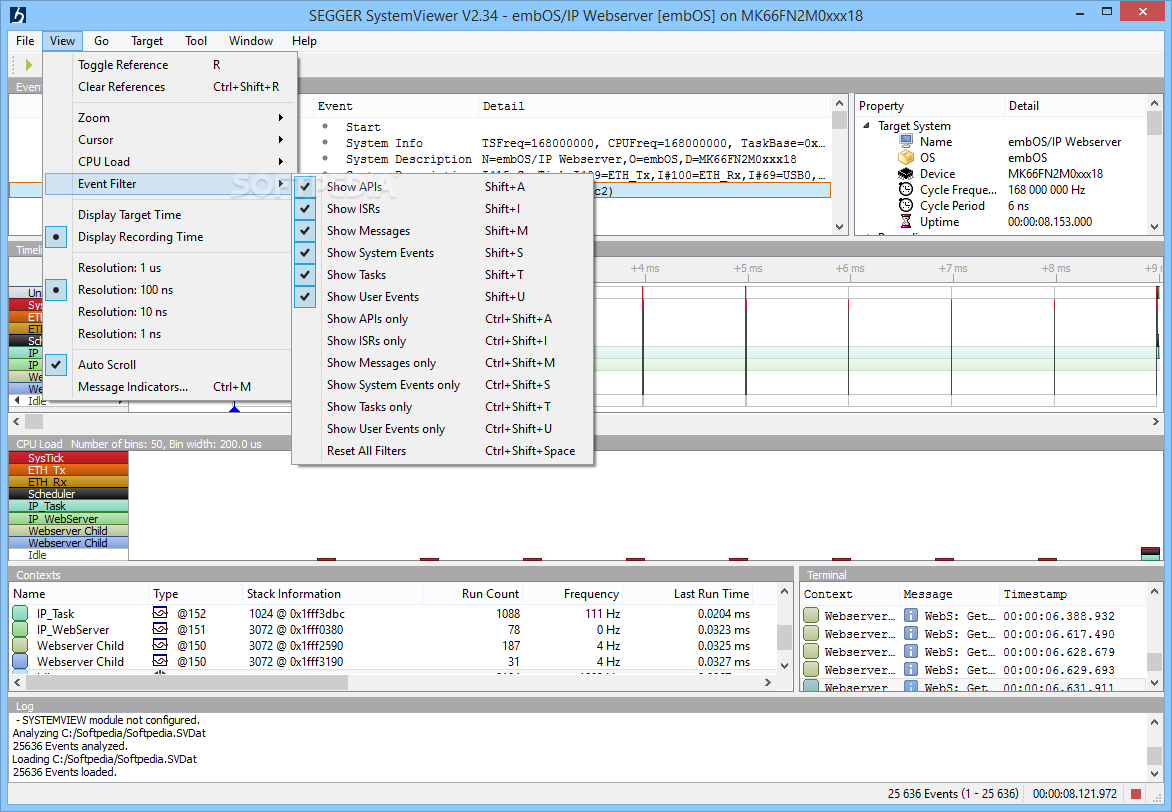Screen dimensions: 1172x812
Task: Click the Uptime hourglass icon
Action: pos(906,221)
